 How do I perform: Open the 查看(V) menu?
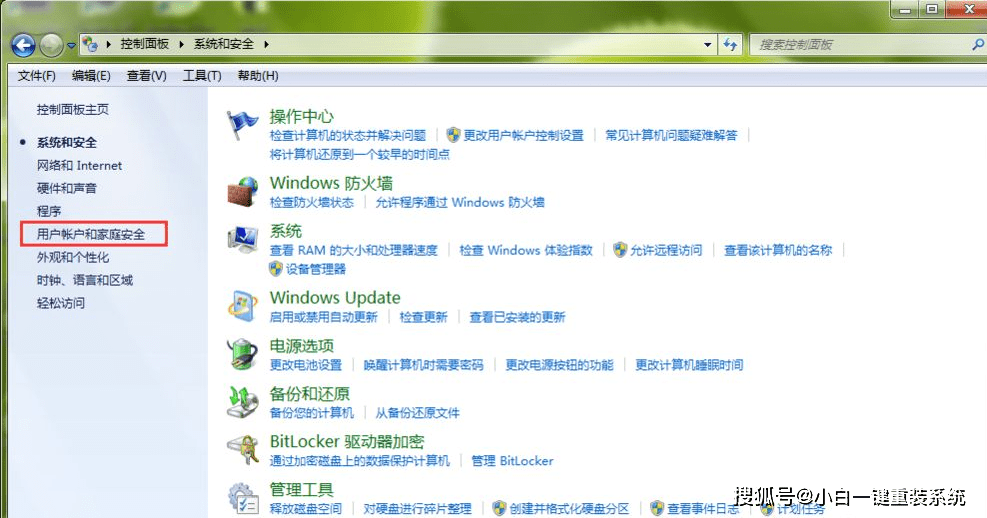[147, 76]
